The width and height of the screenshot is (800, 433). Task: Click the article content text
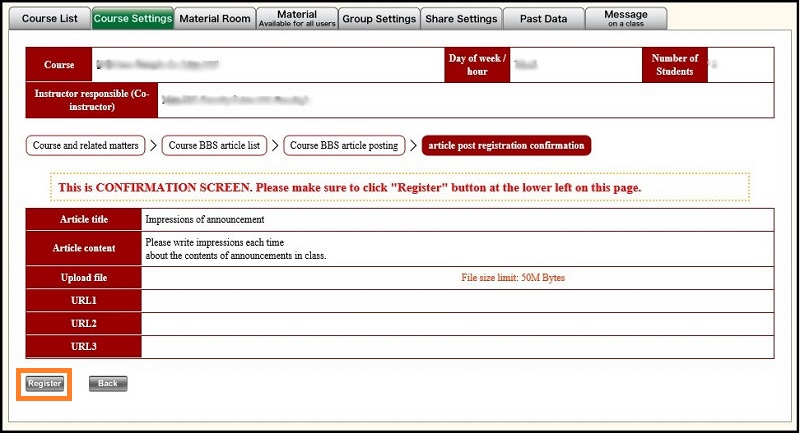[x=236, y=249]
